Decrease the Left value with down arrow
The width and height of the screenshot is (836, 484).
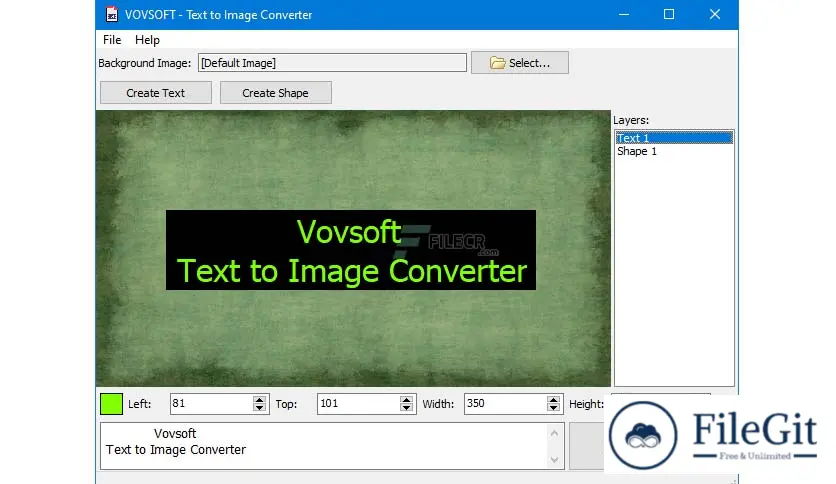pyautogui.click(x=260, y=408)
